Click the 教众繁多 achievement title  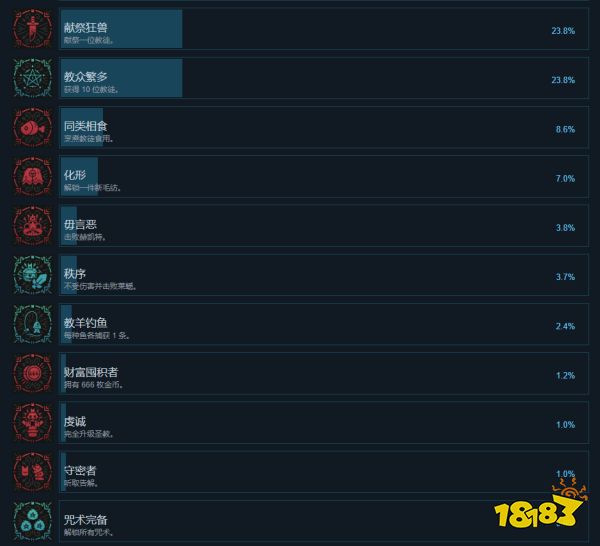(85, 77)
